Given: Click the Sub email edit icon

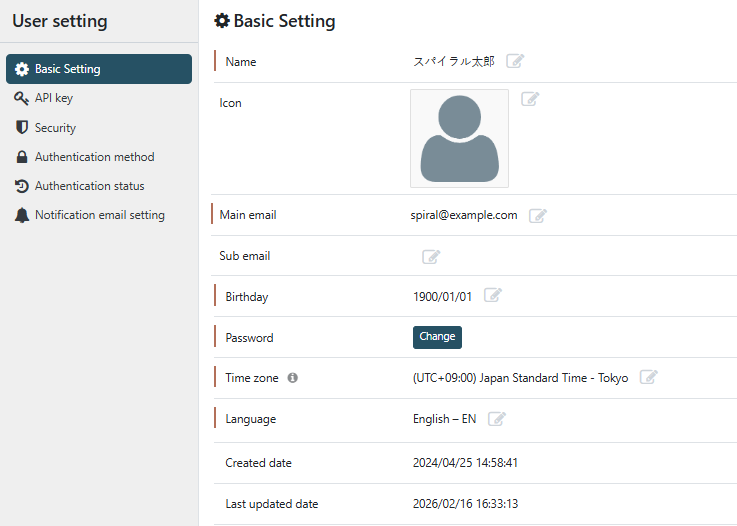Looking at the screenshot, I should click(431, 257).
